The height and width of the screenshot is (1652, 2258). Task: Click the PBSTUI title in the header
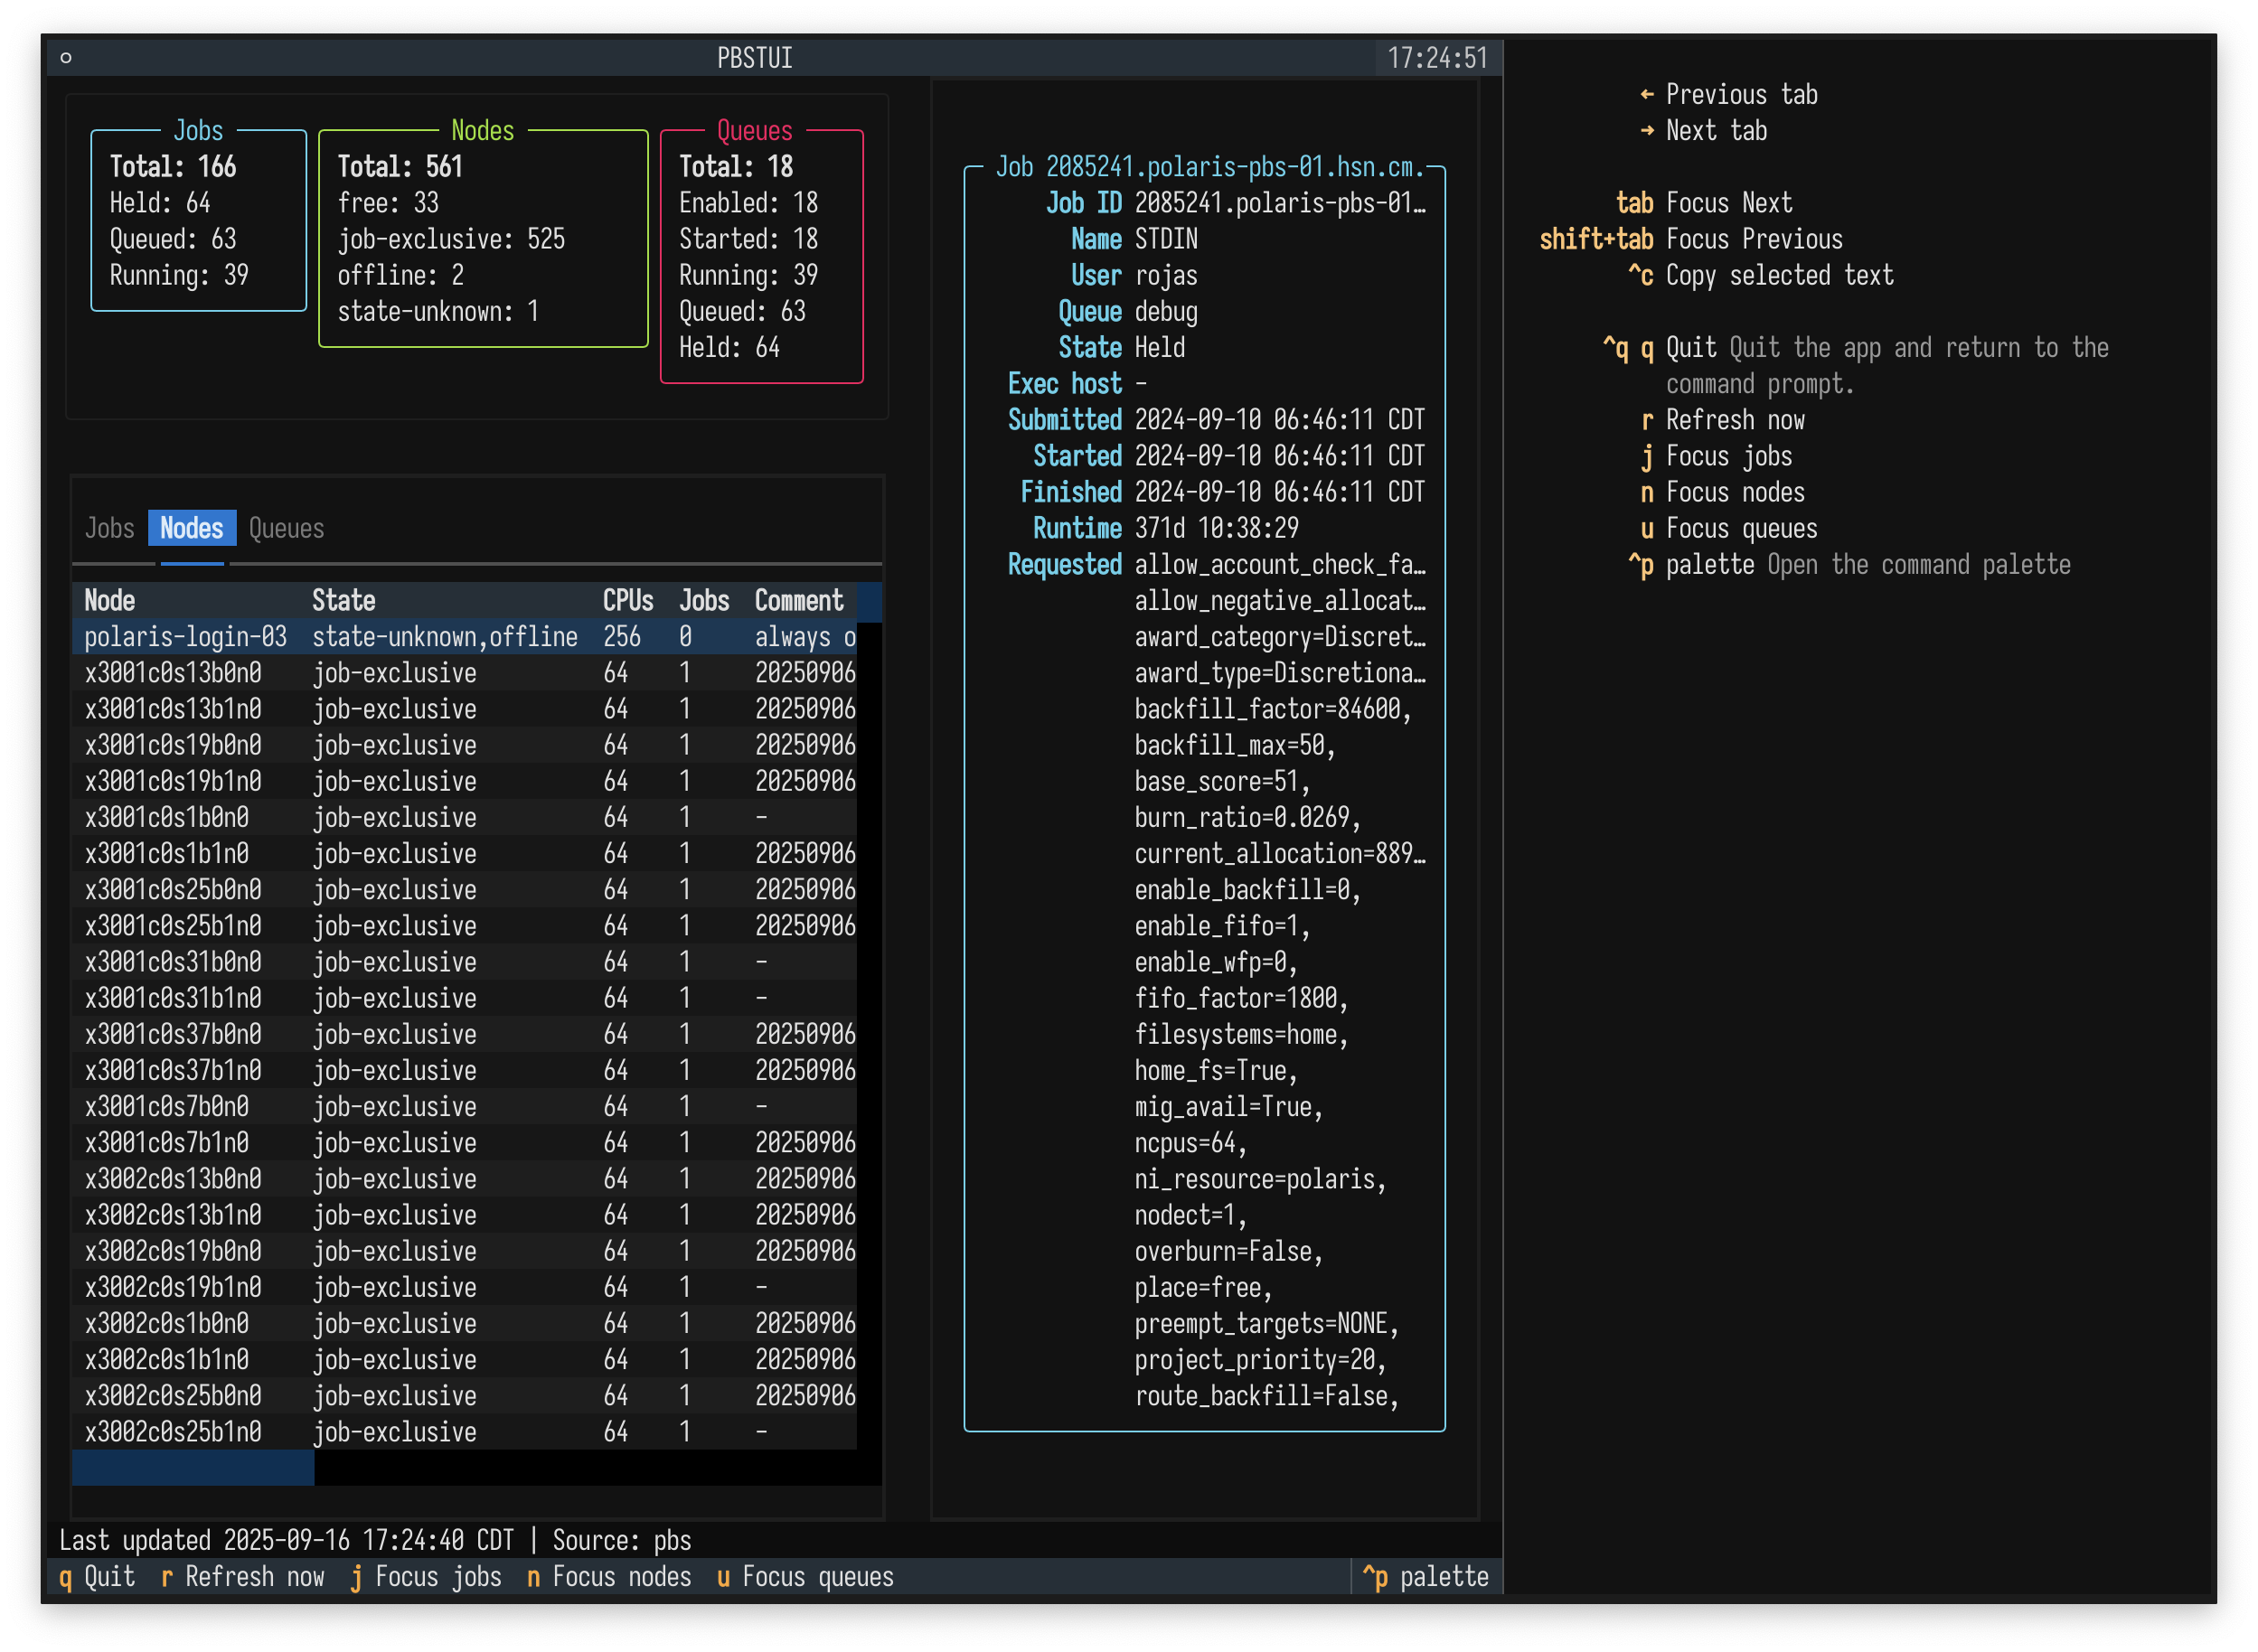coord(755,58)
